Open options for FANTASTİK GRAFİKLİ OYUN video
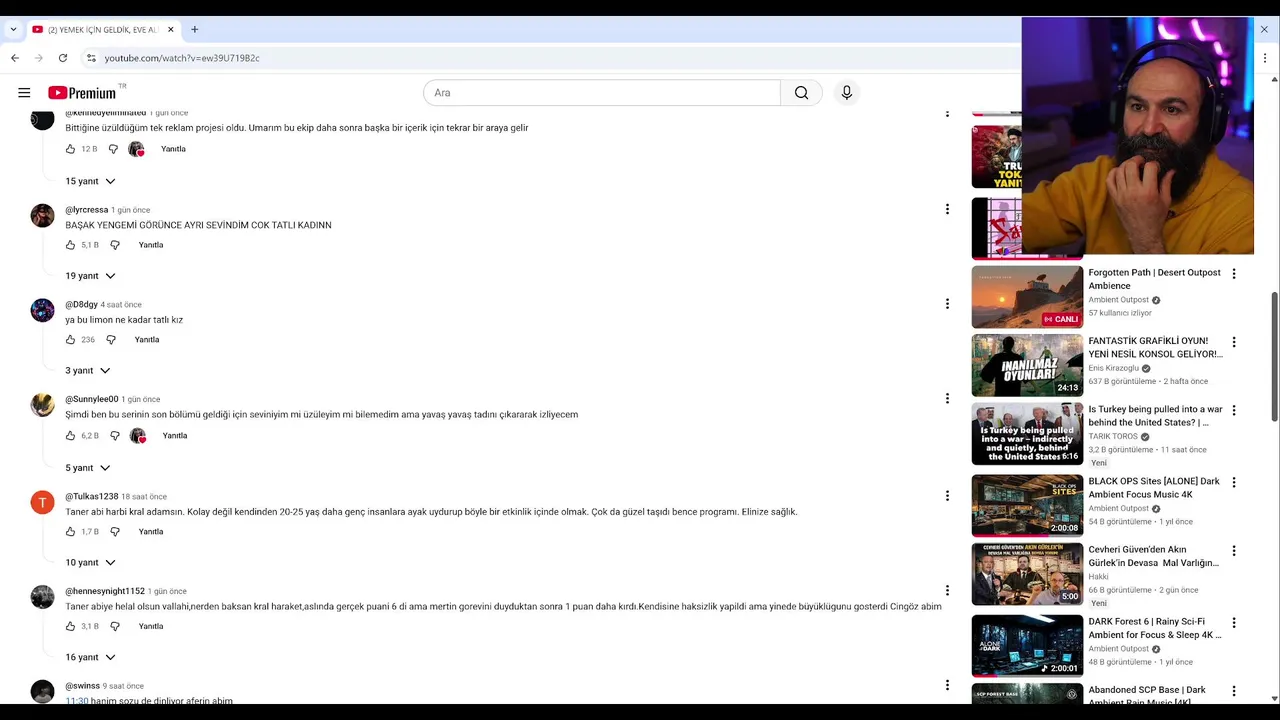The width and height of the screenshot is (1280, 720). (x=1234, y=342)
